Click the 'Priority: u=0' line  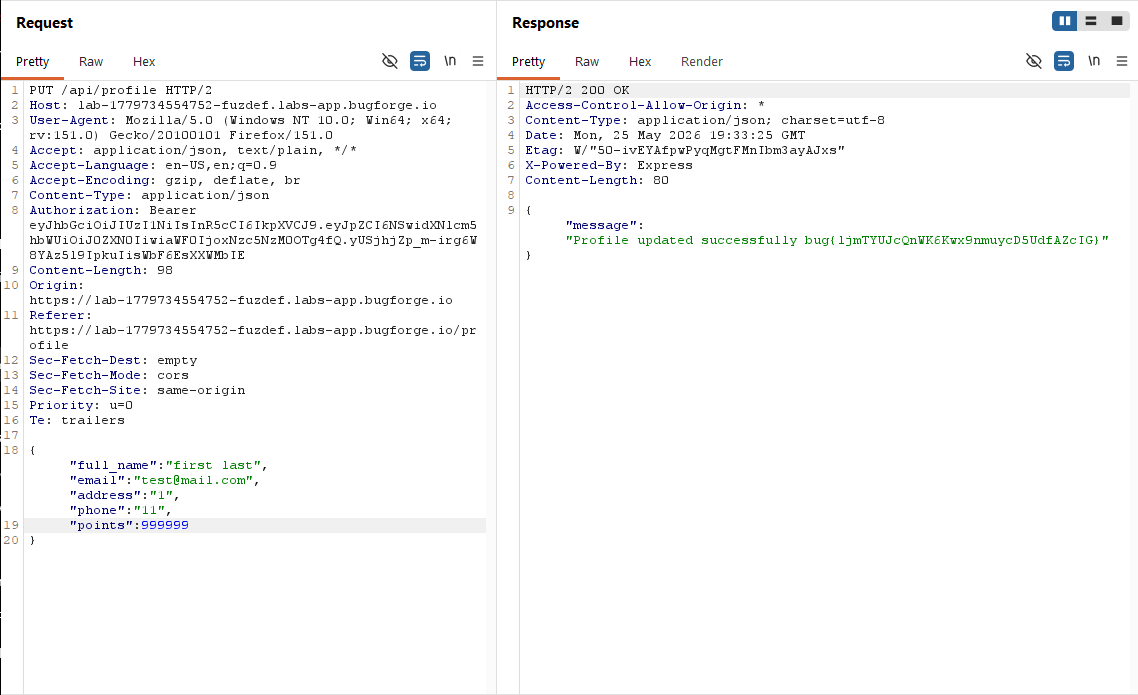point(81,405)
